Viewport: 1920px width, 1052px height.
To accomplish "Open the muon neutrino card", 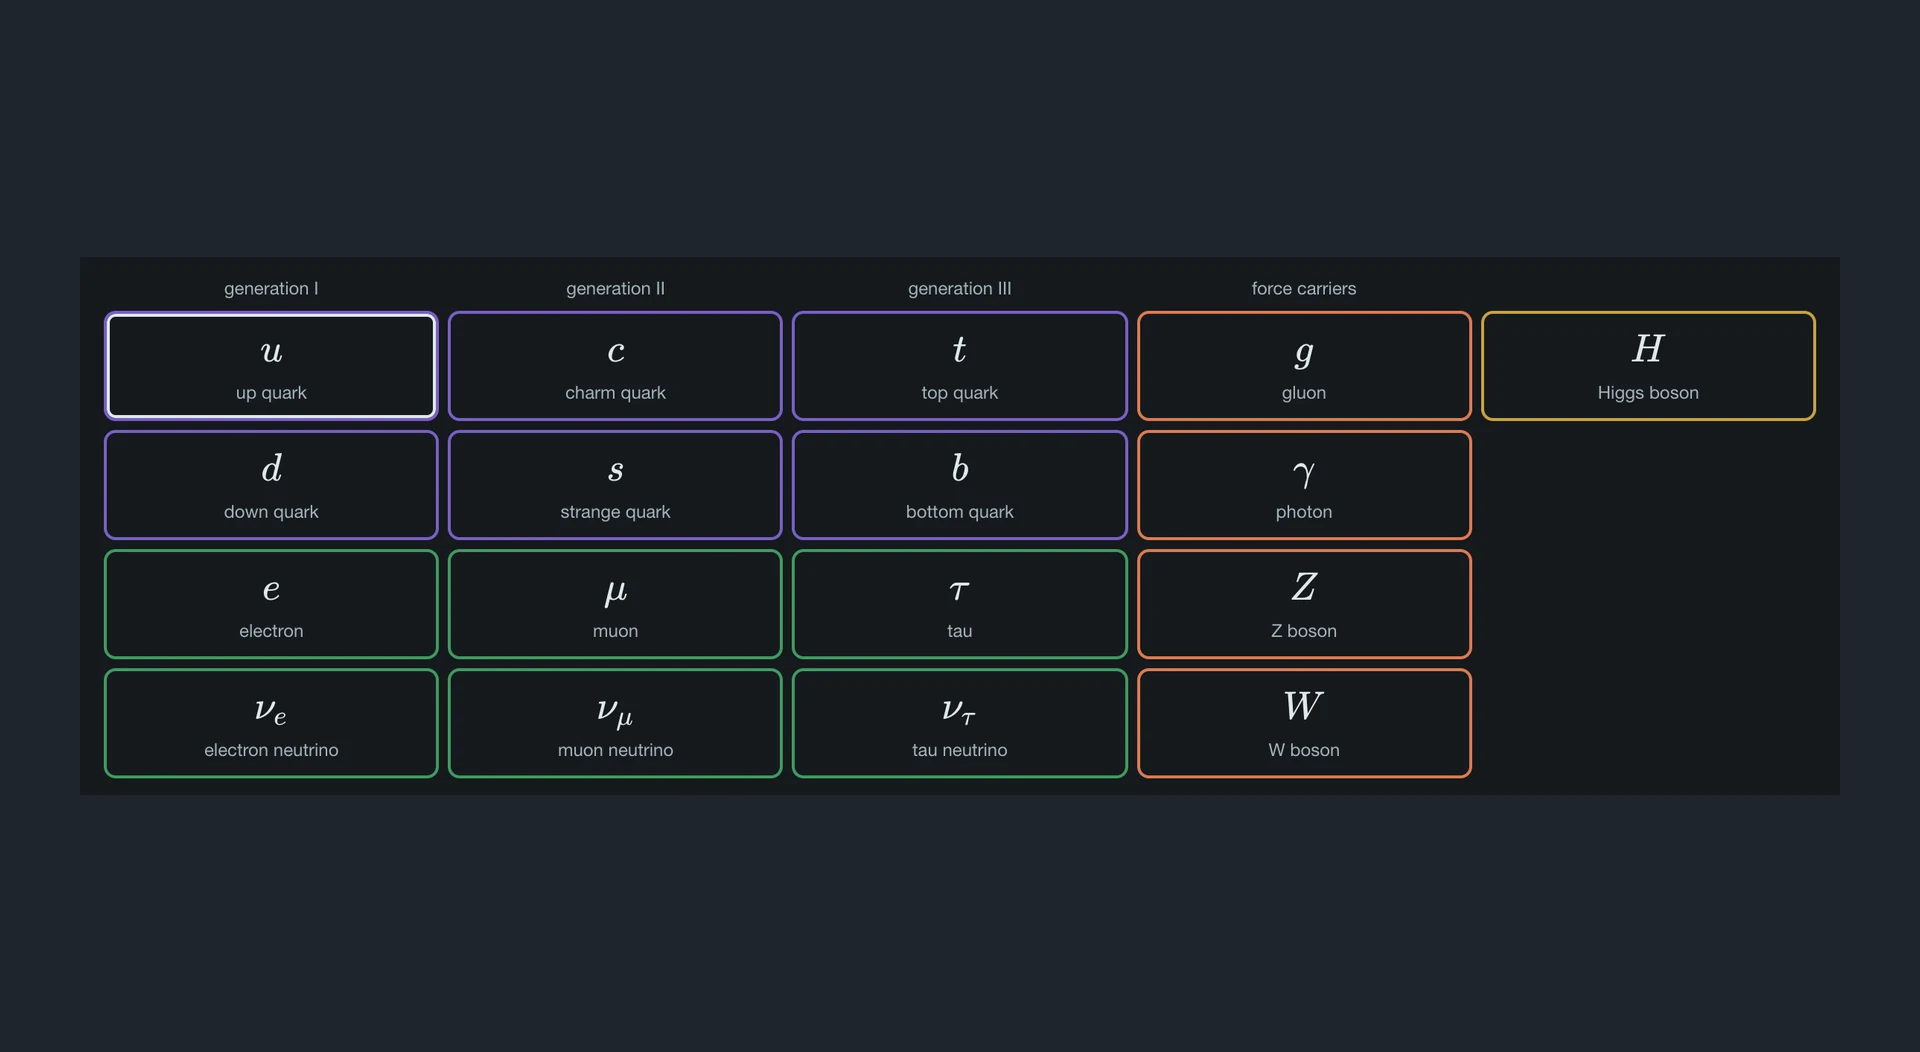I will (615, 723).
